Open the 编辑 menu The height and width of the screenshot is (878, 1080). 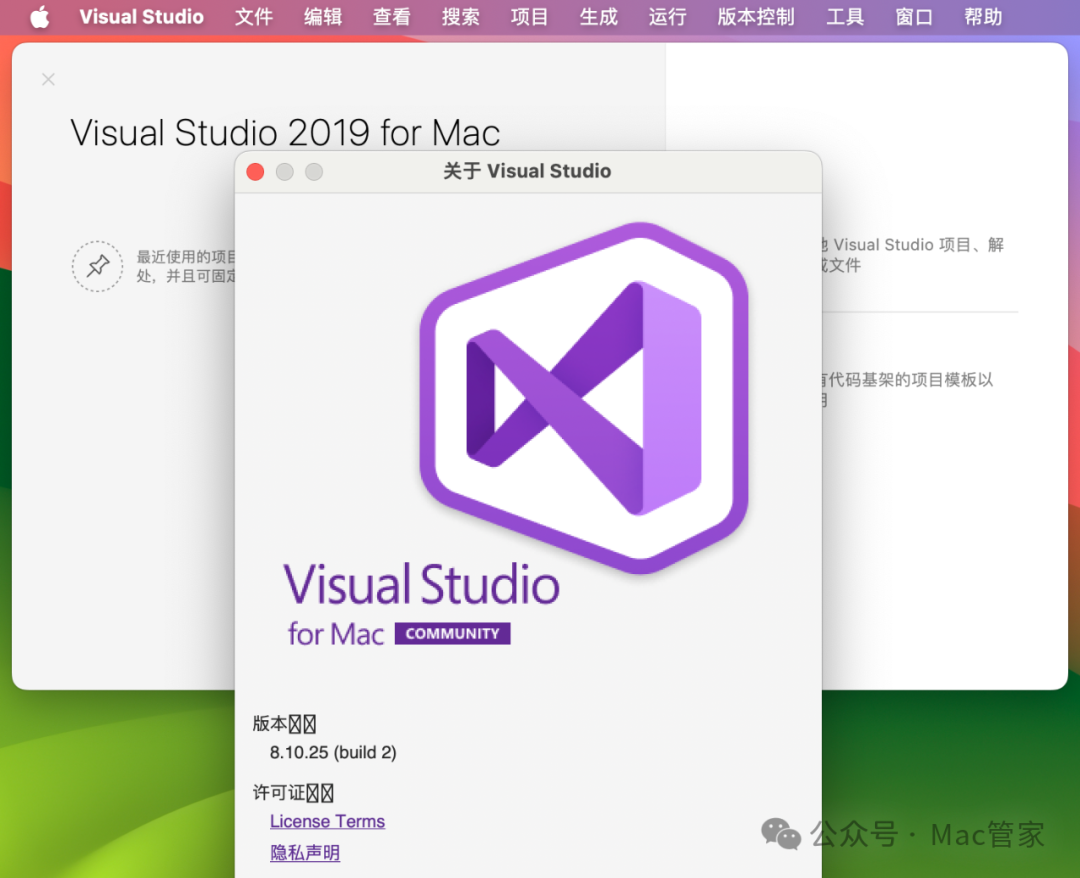[322, 17]
